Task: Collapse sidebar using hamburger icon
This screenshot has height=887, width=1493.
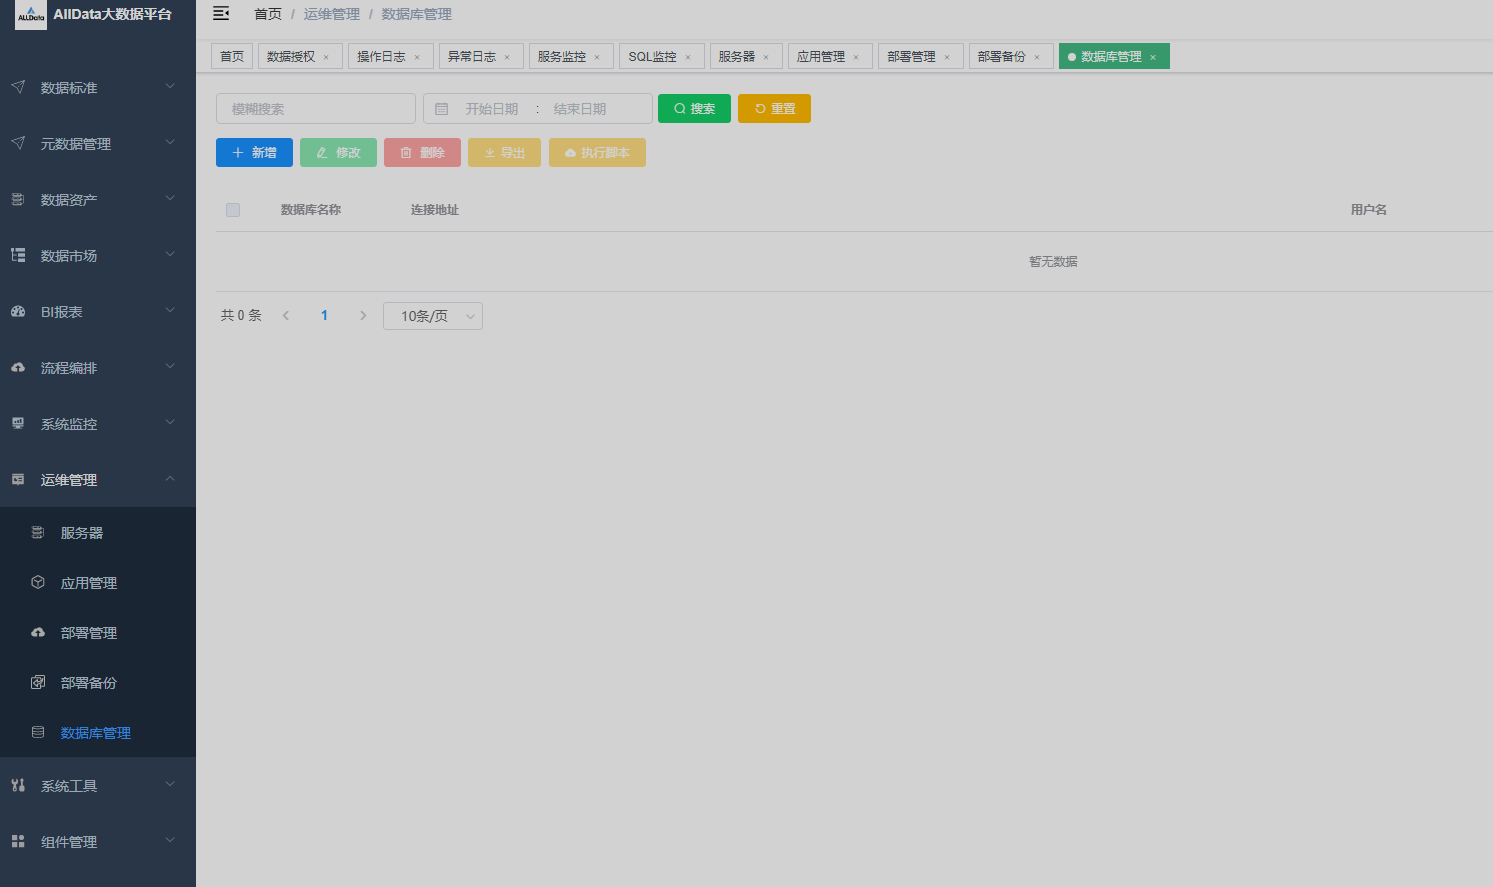Action: [x=221, y=13]
